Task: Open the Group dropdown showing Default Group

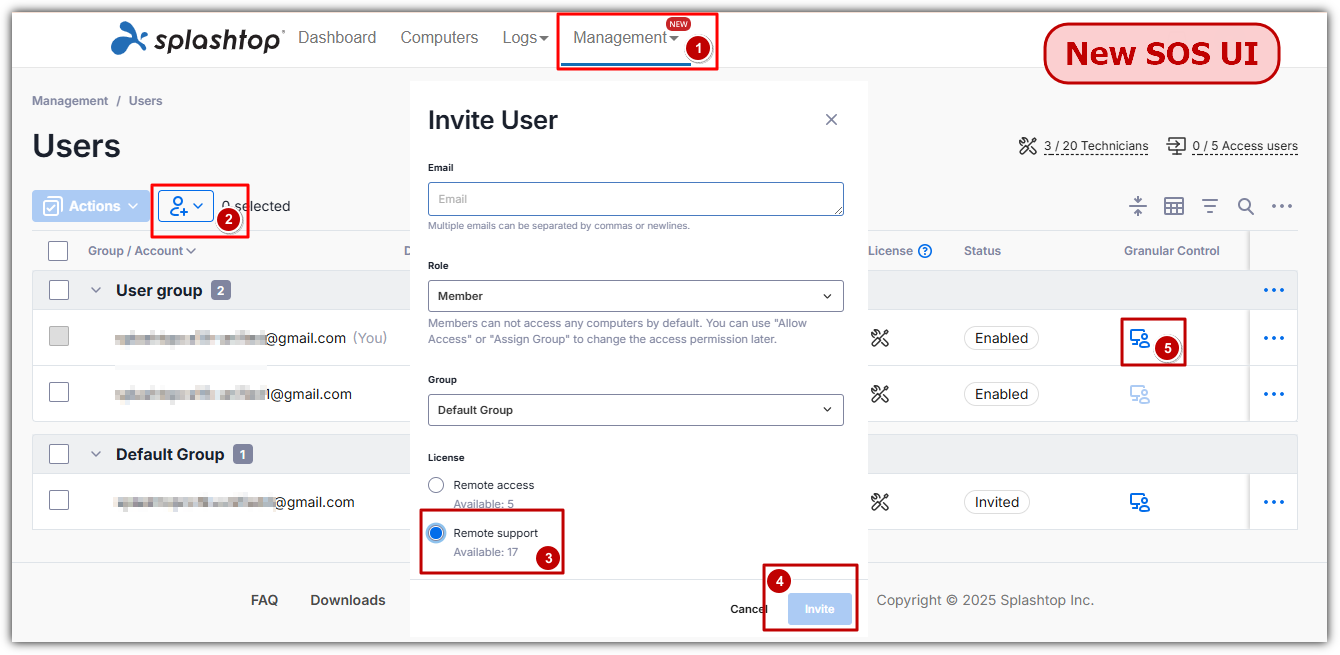Action: pos(635,410)
